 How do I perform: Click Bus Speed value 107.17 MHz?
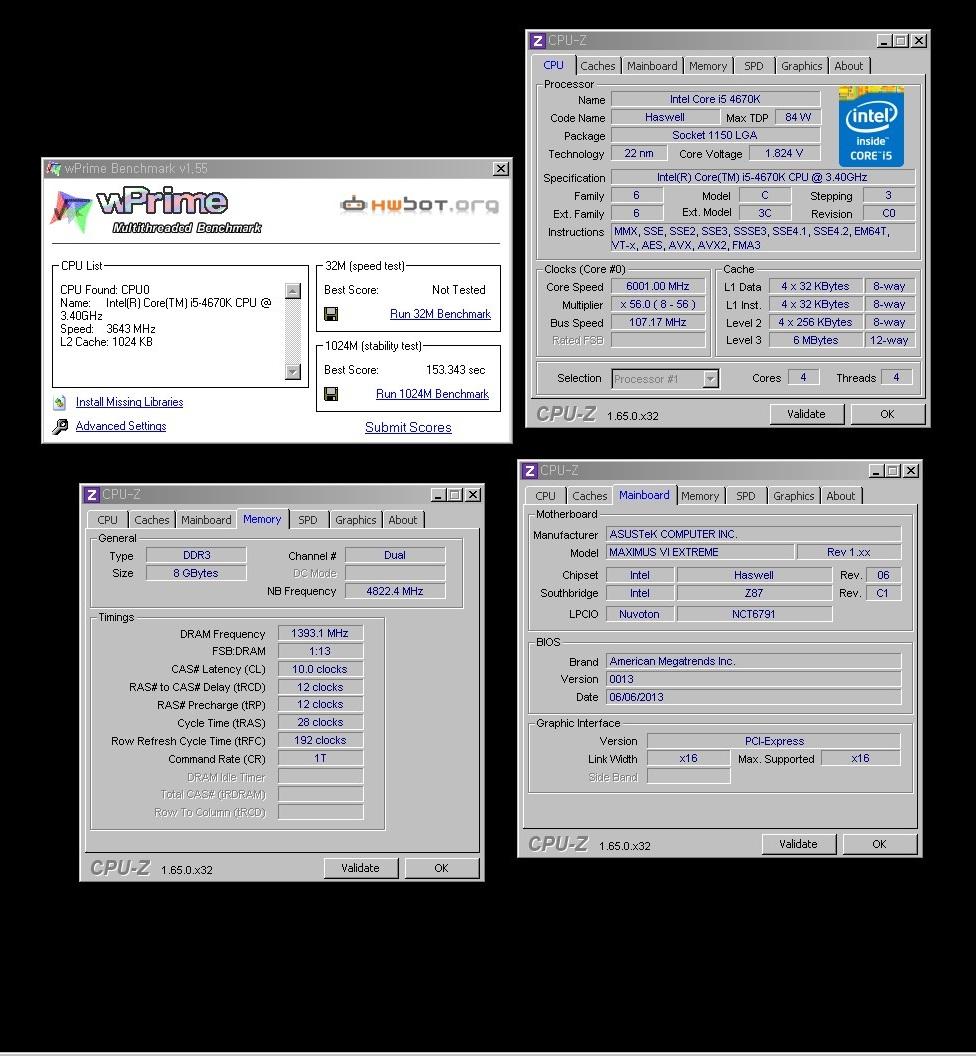click(657, 323)
